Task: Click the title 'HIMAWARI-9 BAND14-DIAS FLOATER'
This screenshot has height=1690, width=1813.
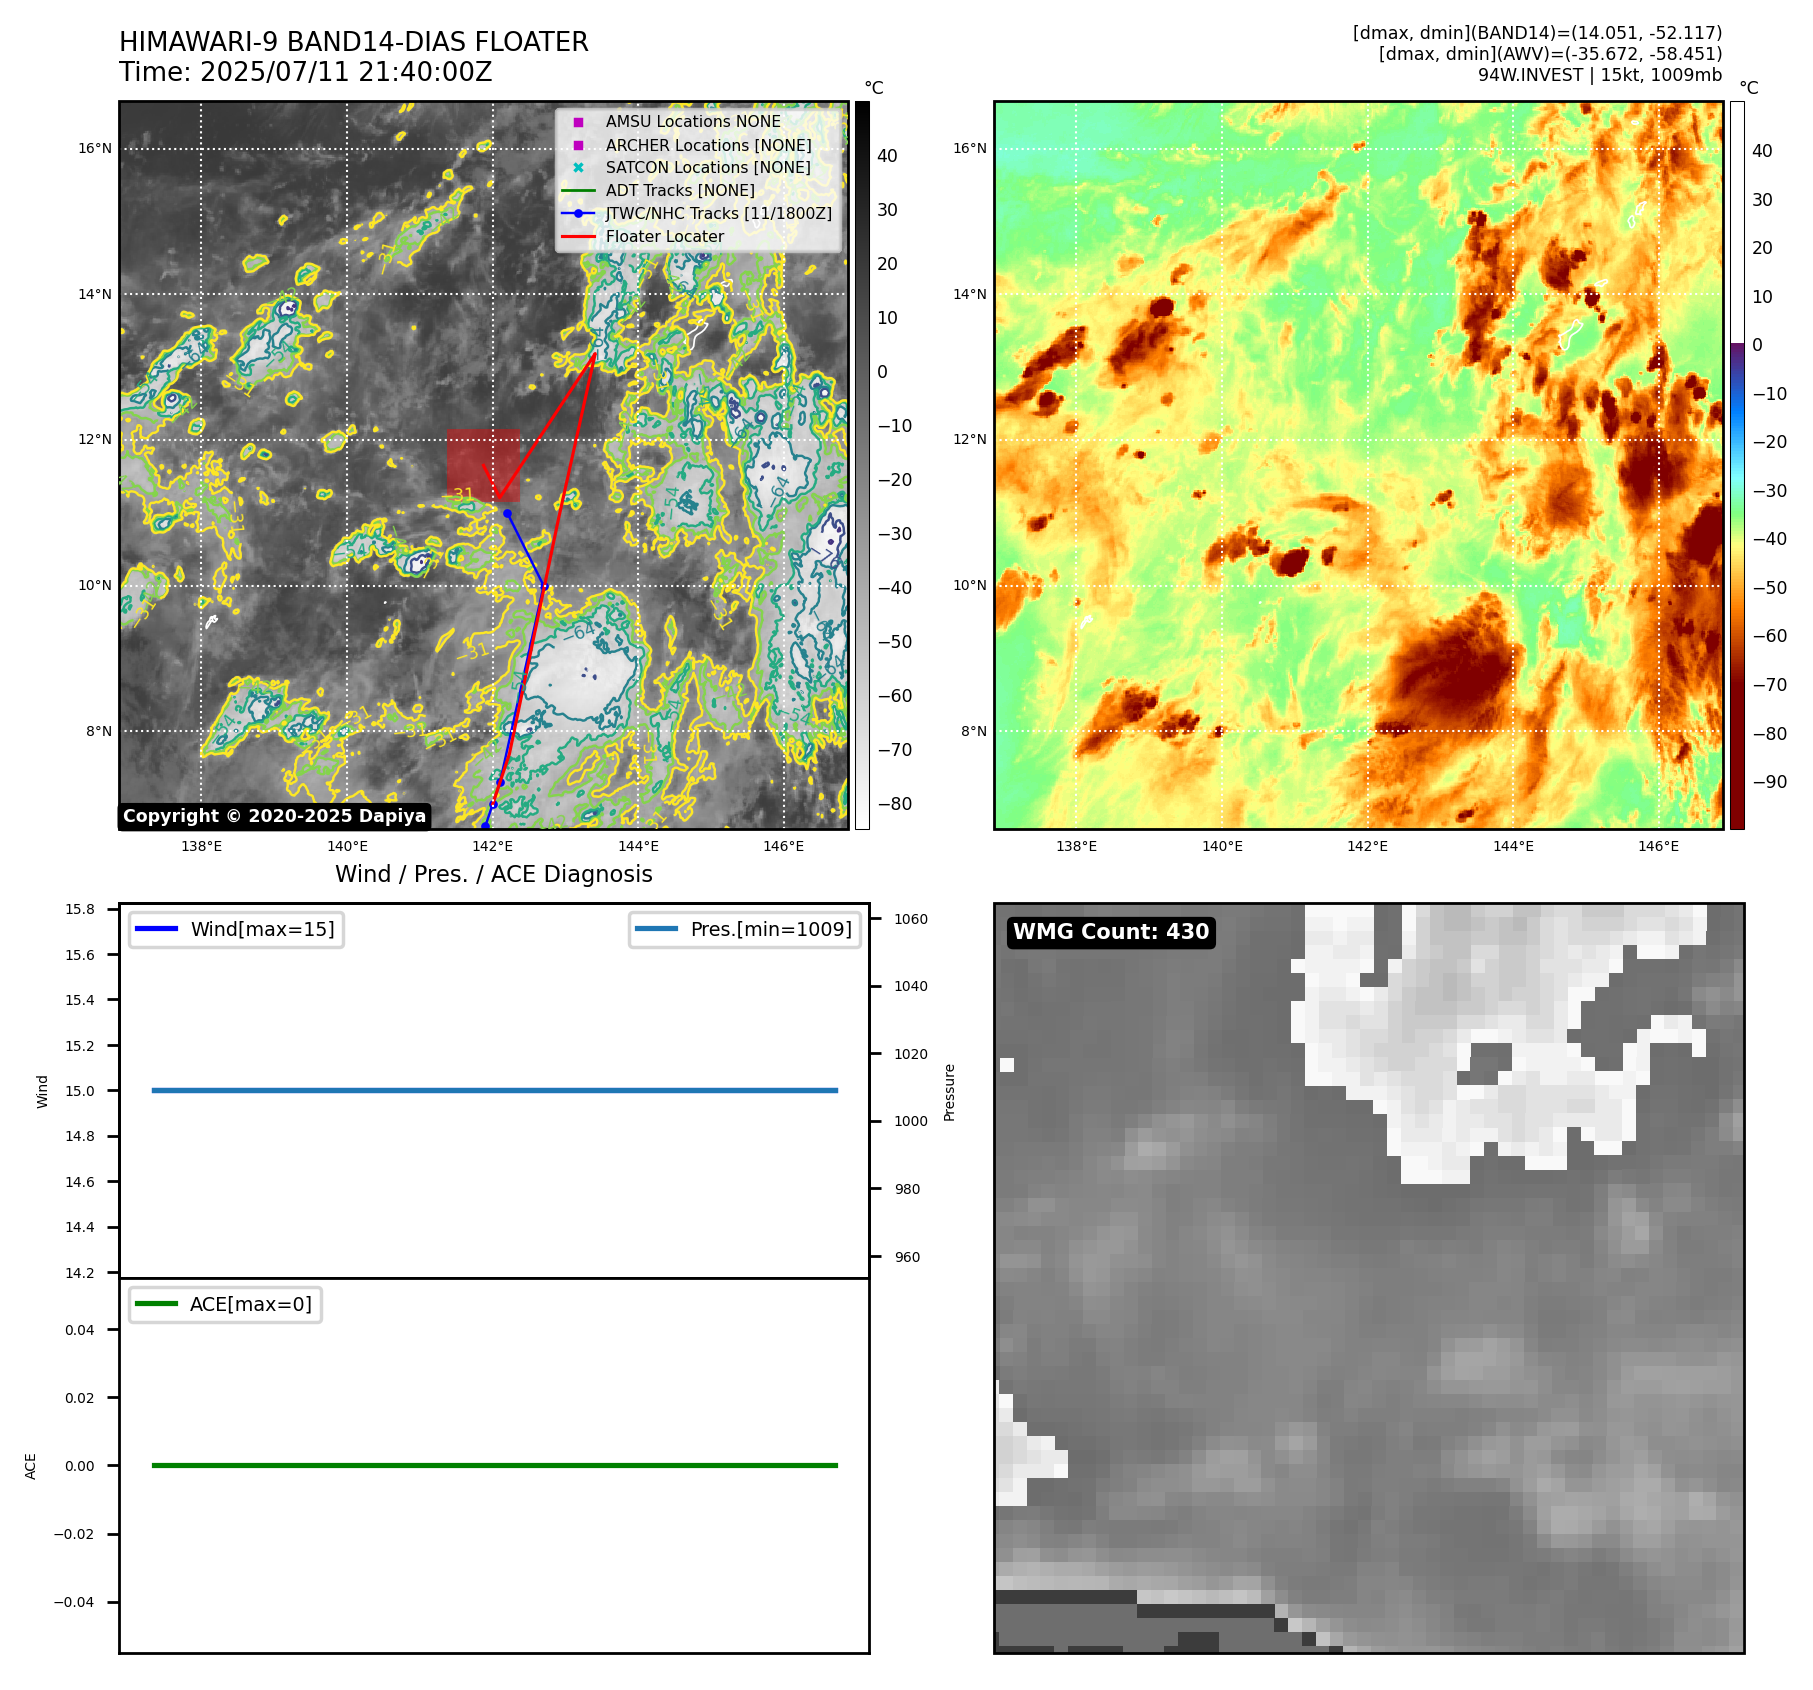Action: pyautogui.click(x=354, y=43)
